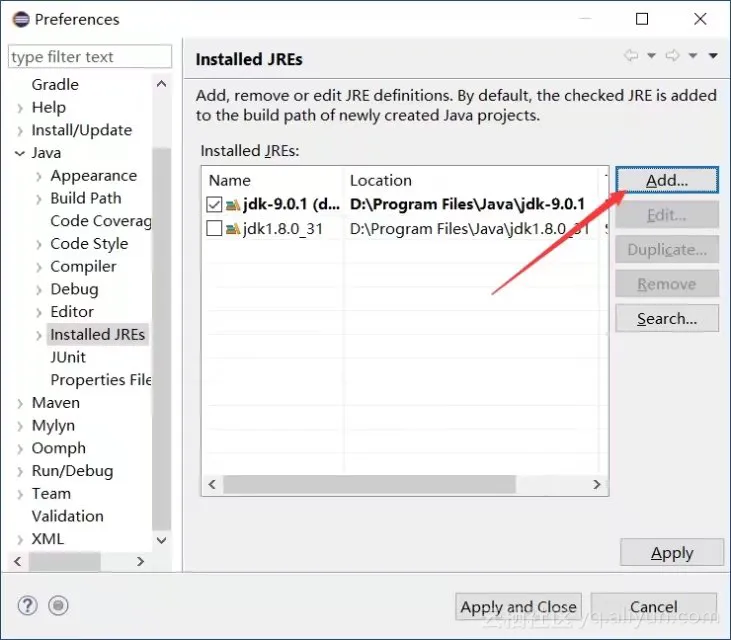Expand the Maven tree node
Image resolution: width=731 pixels, height=640 pixels.
(x=20, y=403)
